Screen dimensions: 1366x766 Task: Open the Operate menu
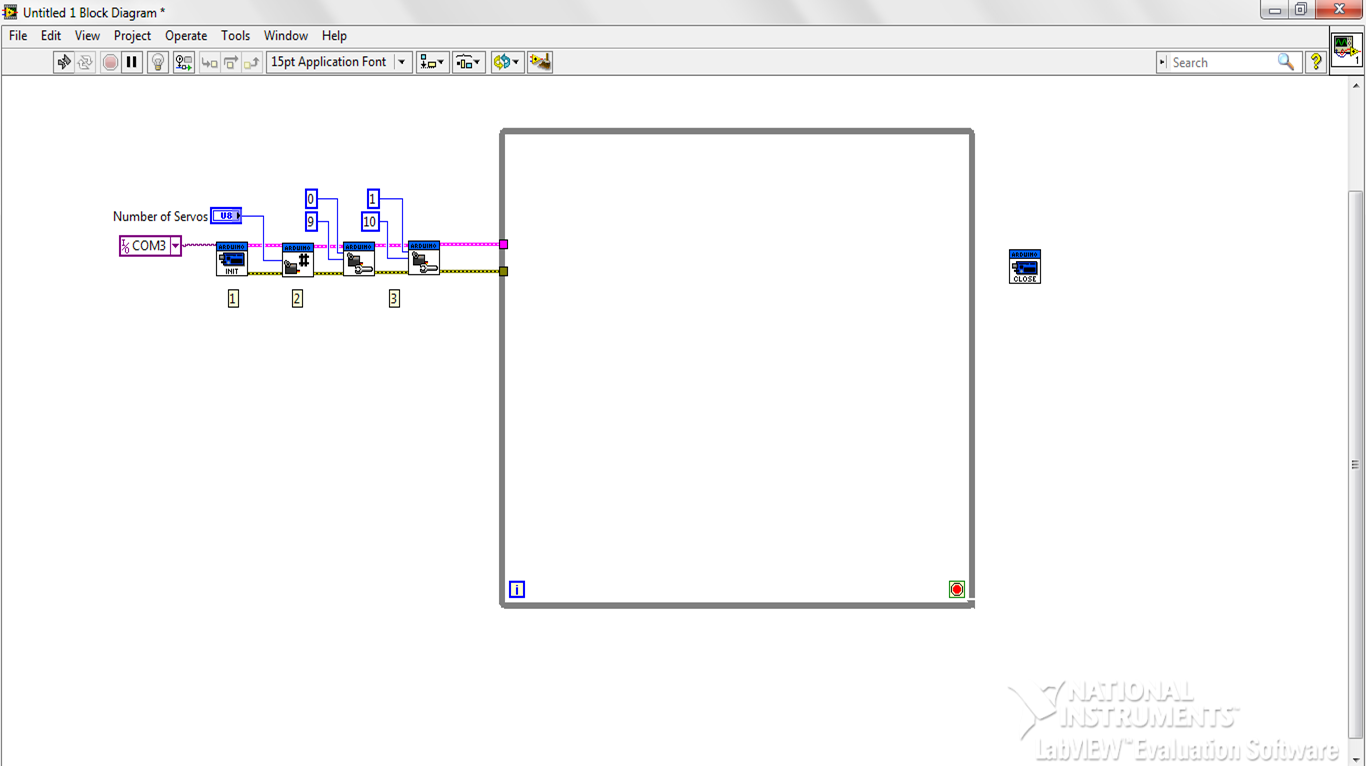point(185,35)
